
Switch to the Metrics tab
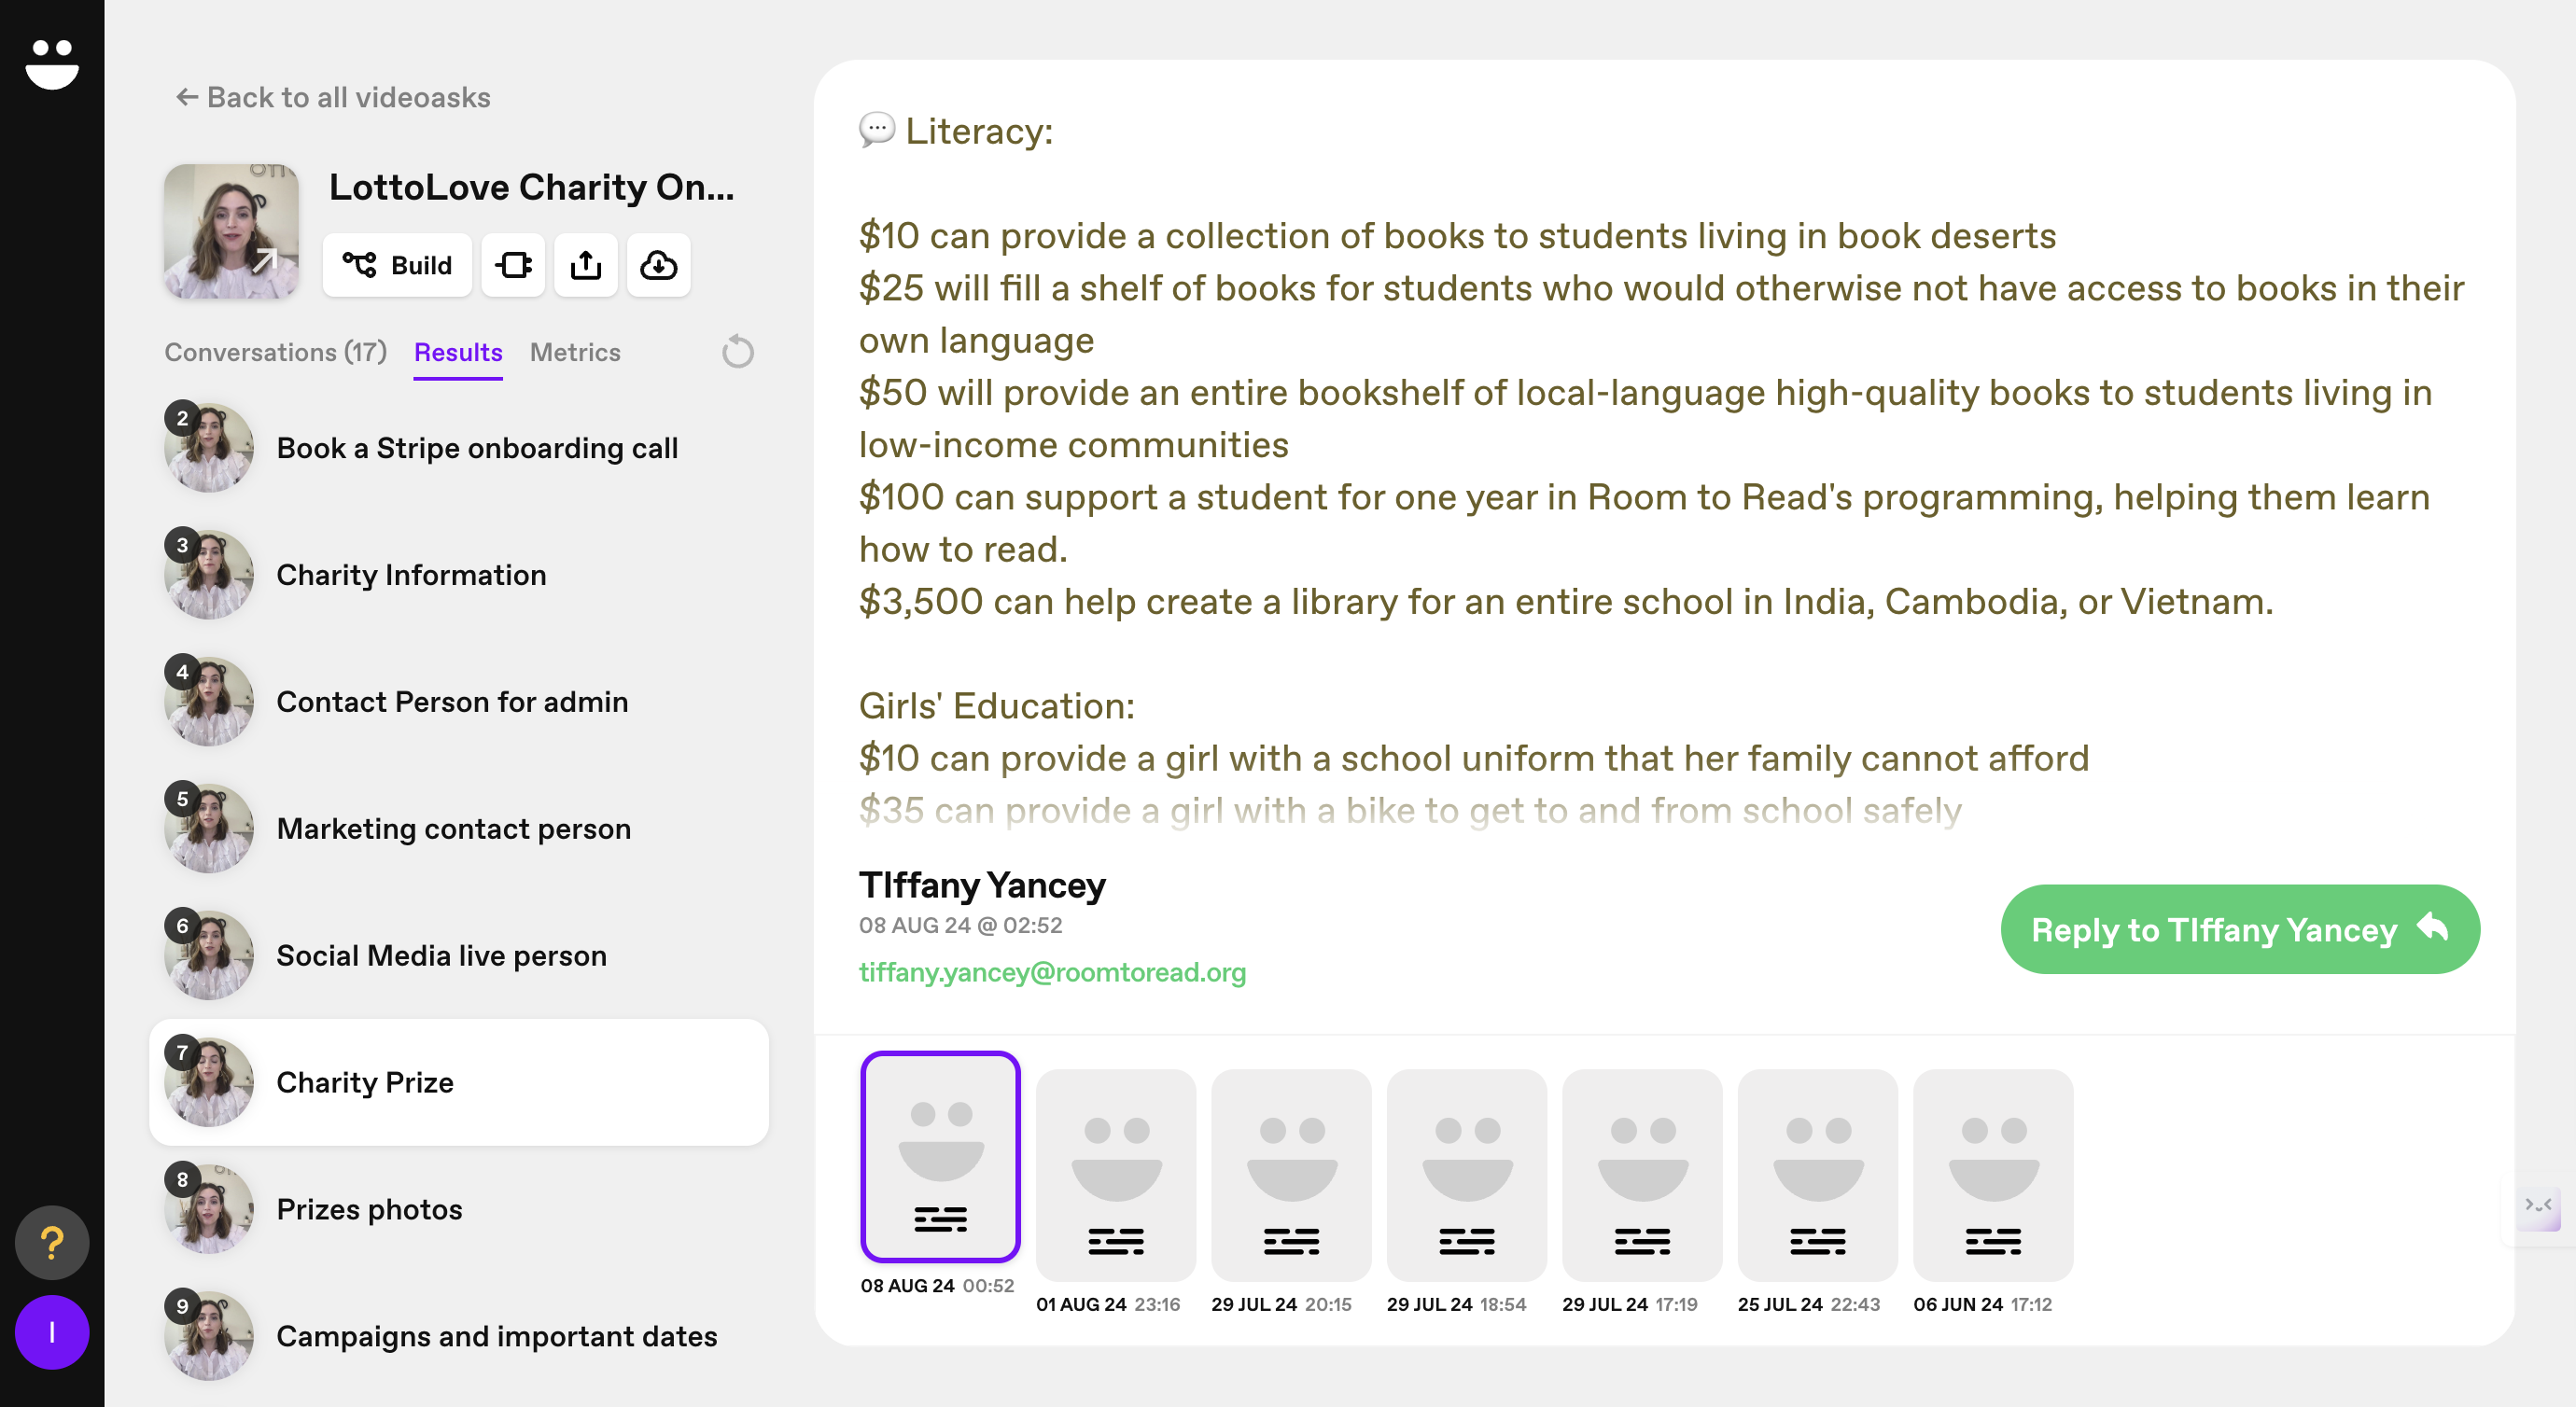point(575,352)
